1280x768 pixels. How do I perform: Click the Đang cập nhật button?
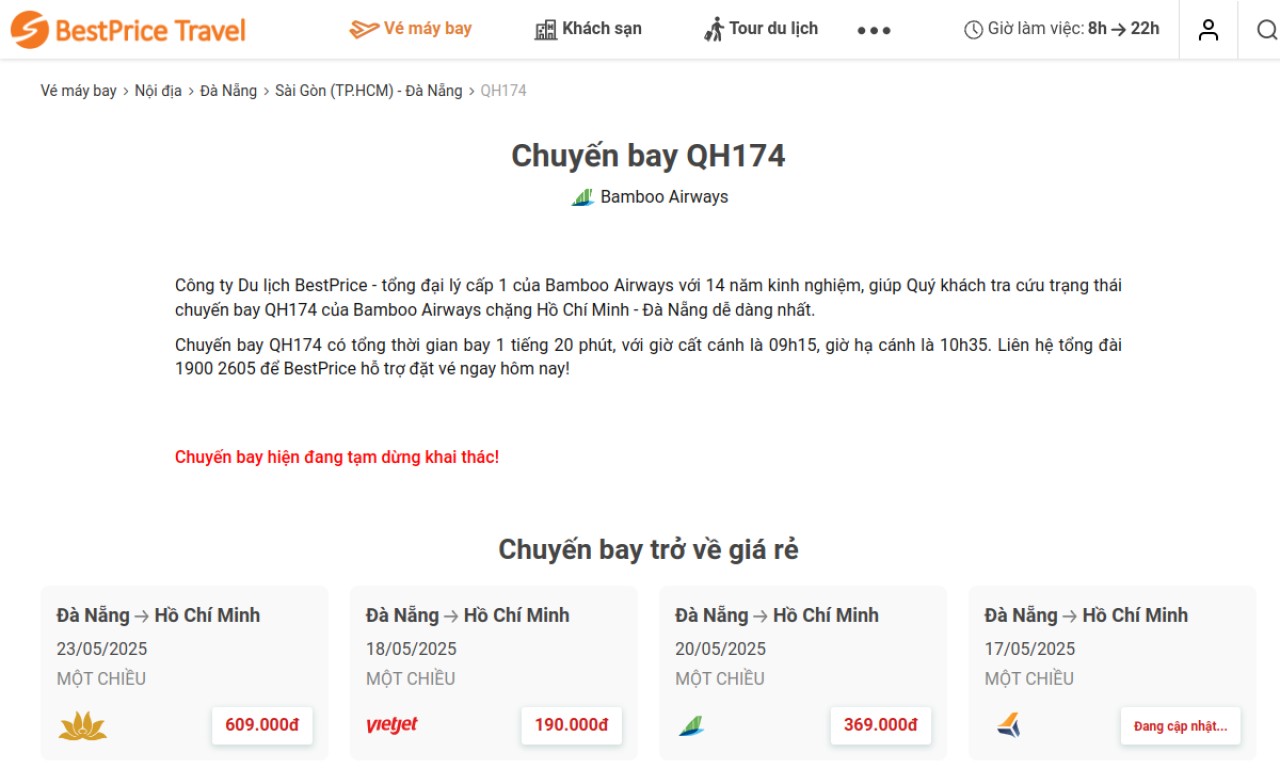coord(1180,726)
